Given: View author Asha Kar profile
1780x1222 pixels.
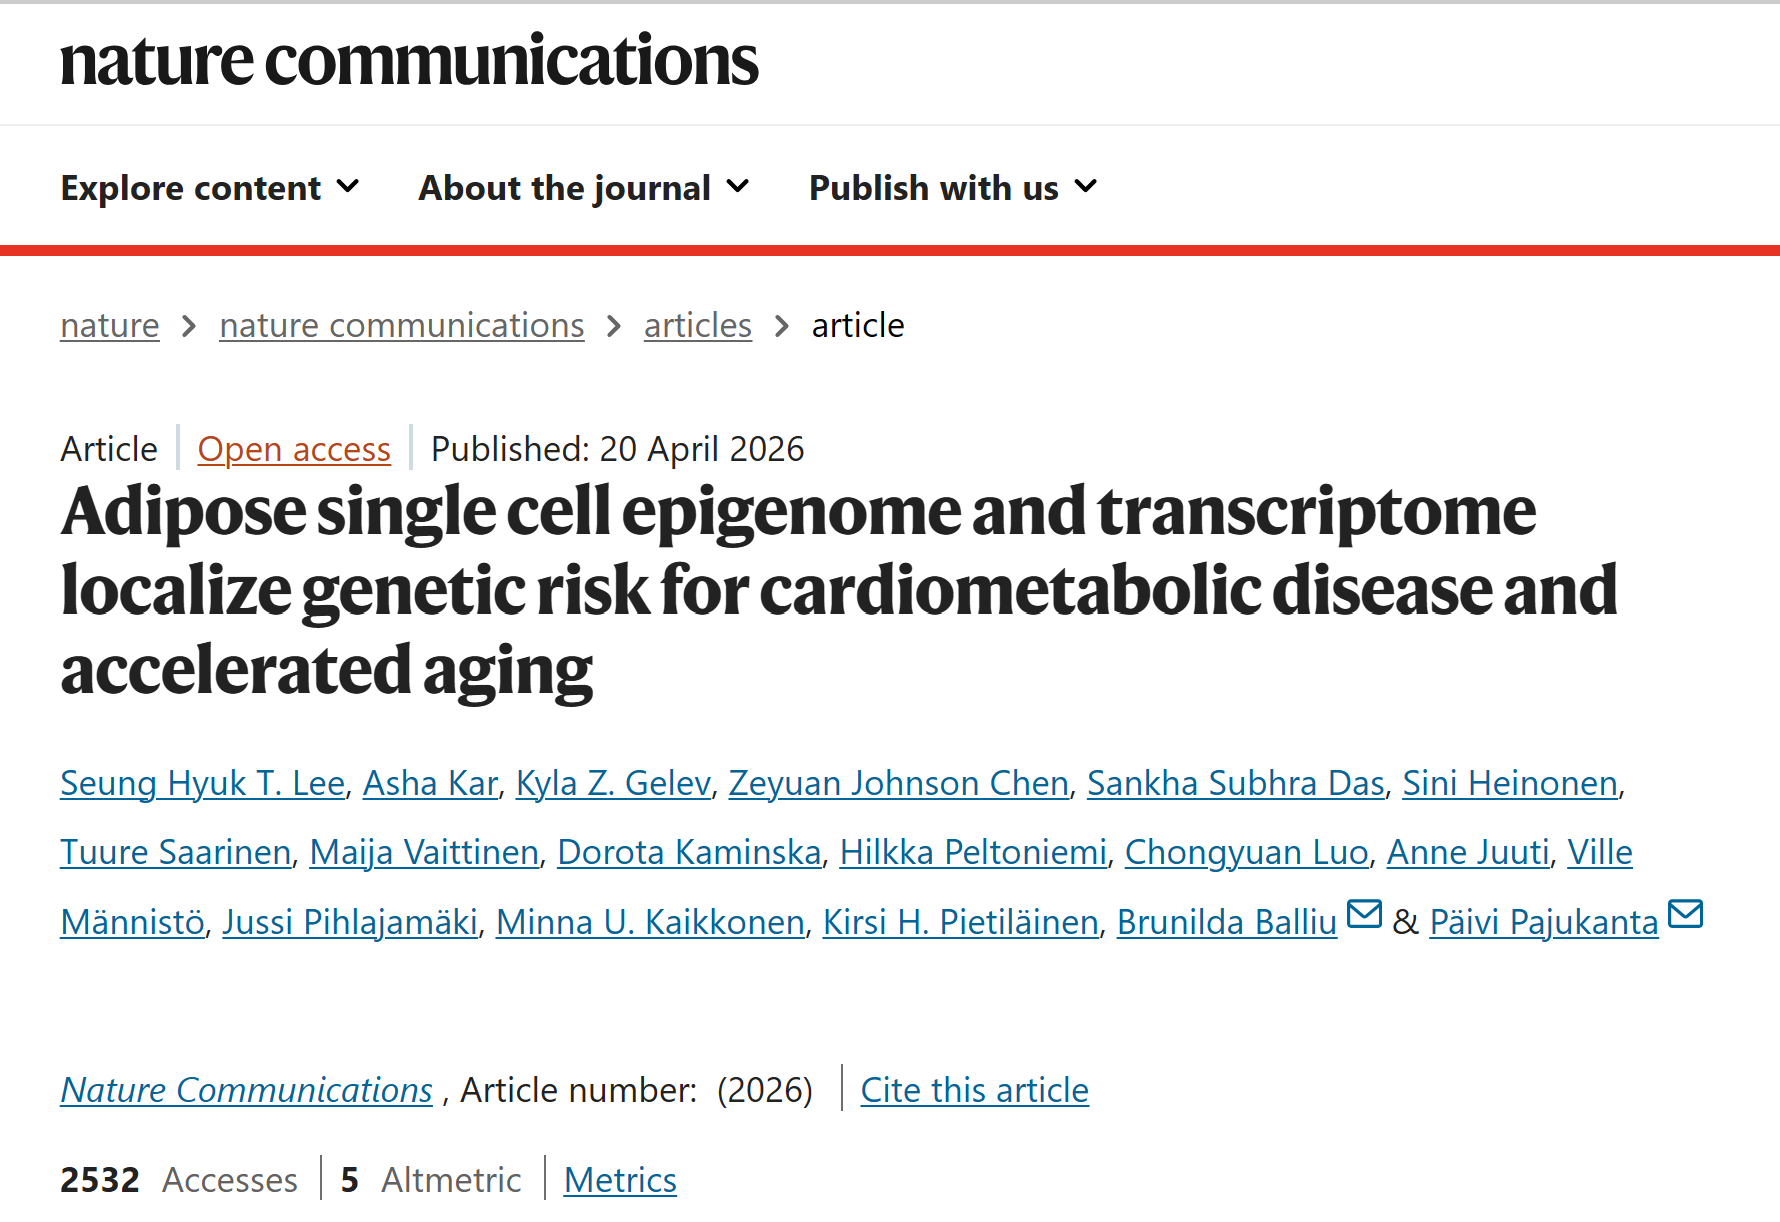Looking at the screenshot, I should [x=430, y=783].
